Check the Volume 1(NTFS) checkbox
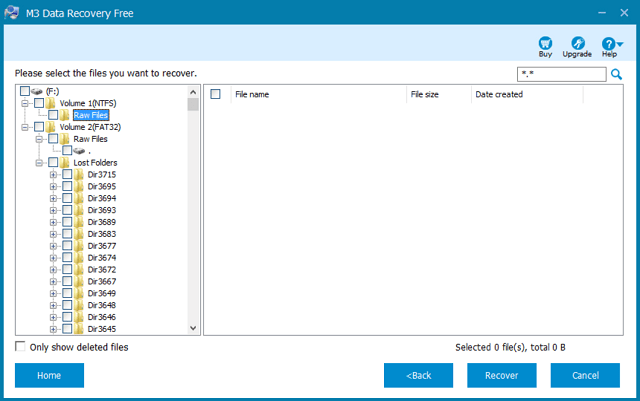Image resolution: width=640 pixels, height=401 pixels. (39, 103)
